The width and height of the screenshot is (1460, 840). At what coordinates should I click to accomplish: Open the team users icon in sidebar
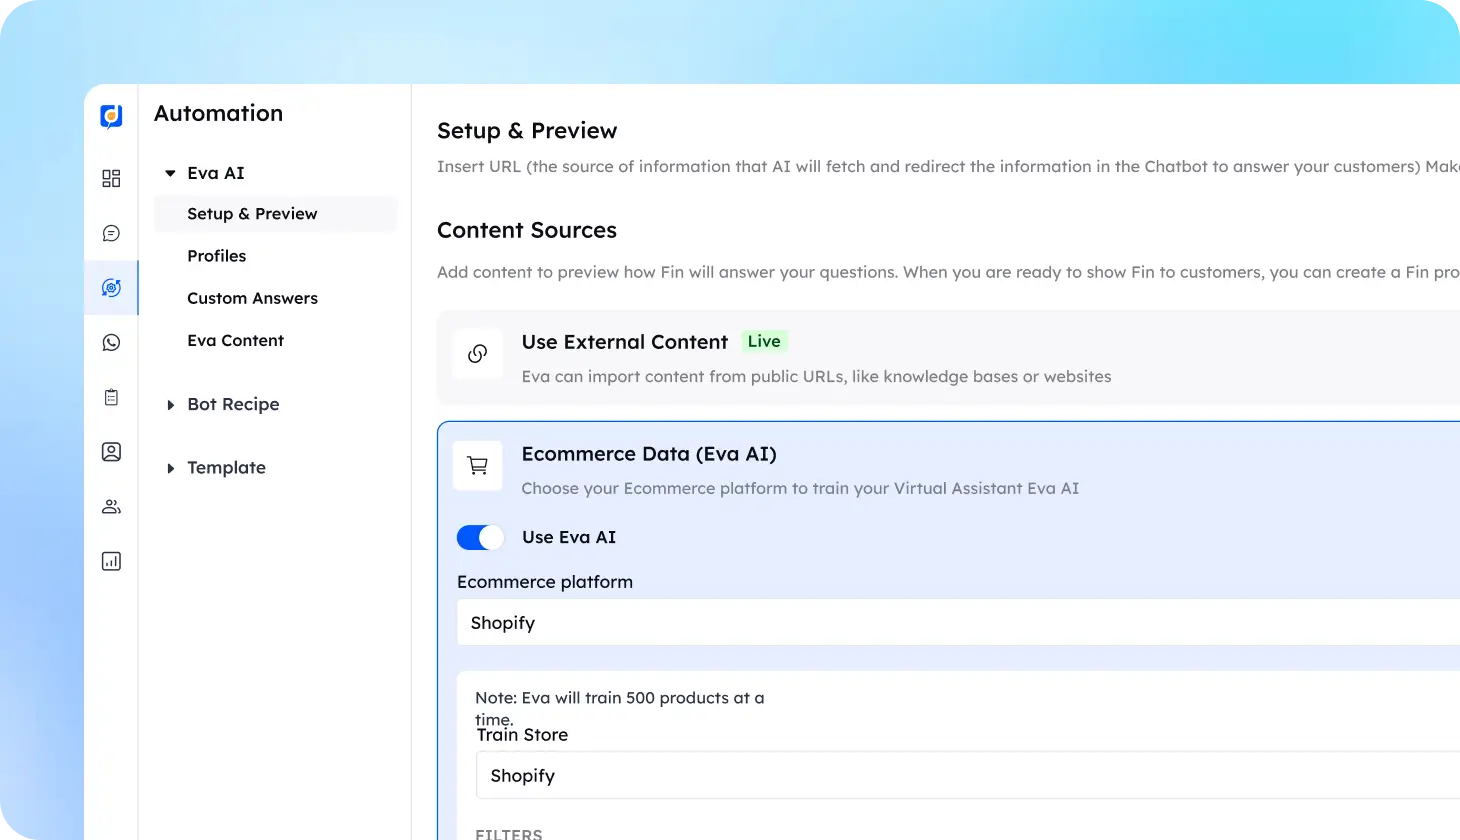[111, 507]
